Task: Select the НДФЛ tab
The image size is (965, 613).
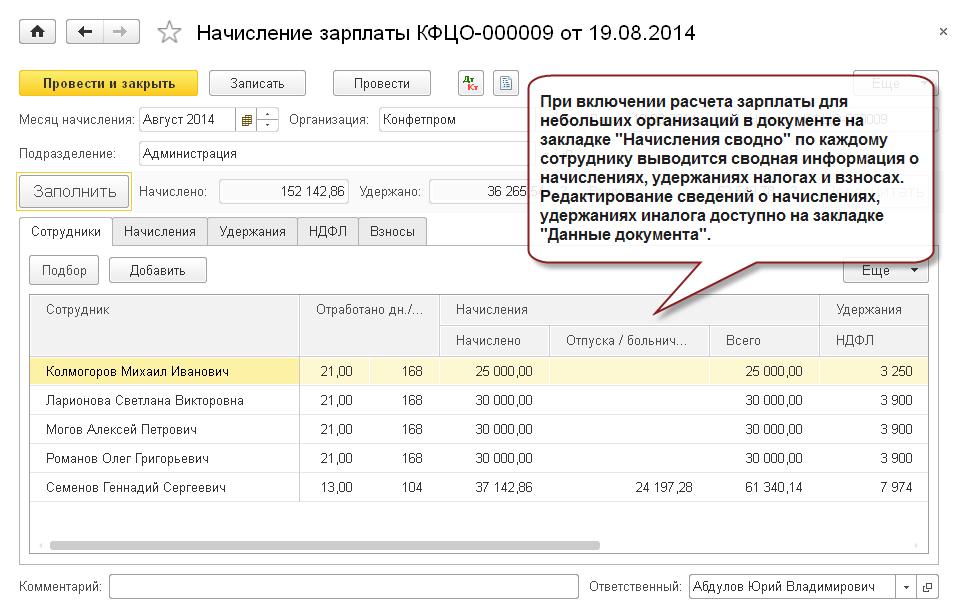Action: click(327, 231)
